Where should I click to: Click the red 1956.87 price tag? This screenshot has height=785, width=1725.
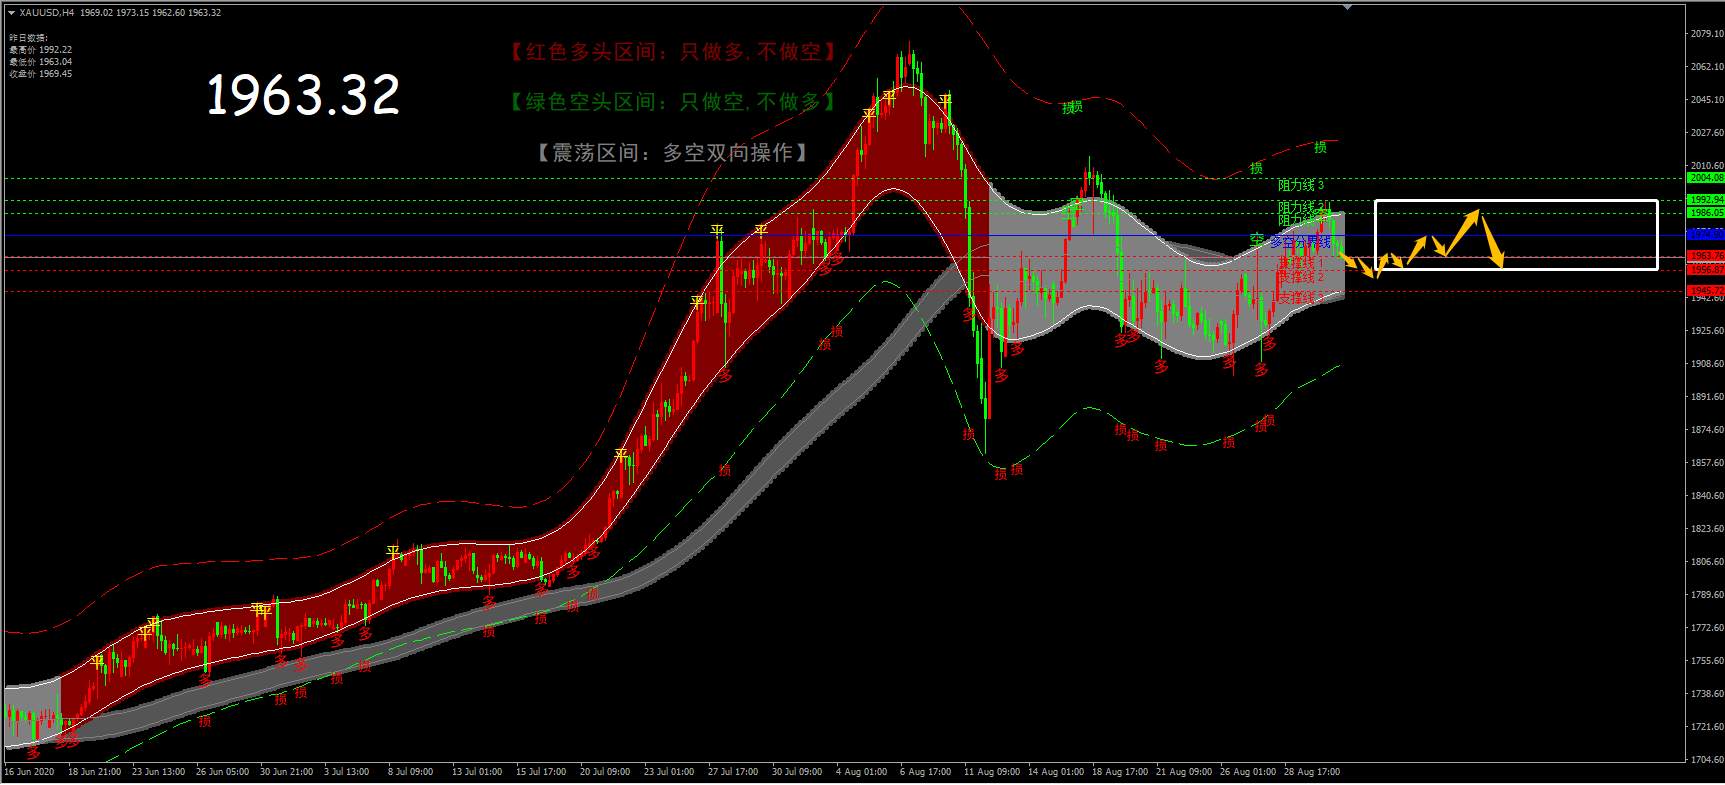(1706, 270)
